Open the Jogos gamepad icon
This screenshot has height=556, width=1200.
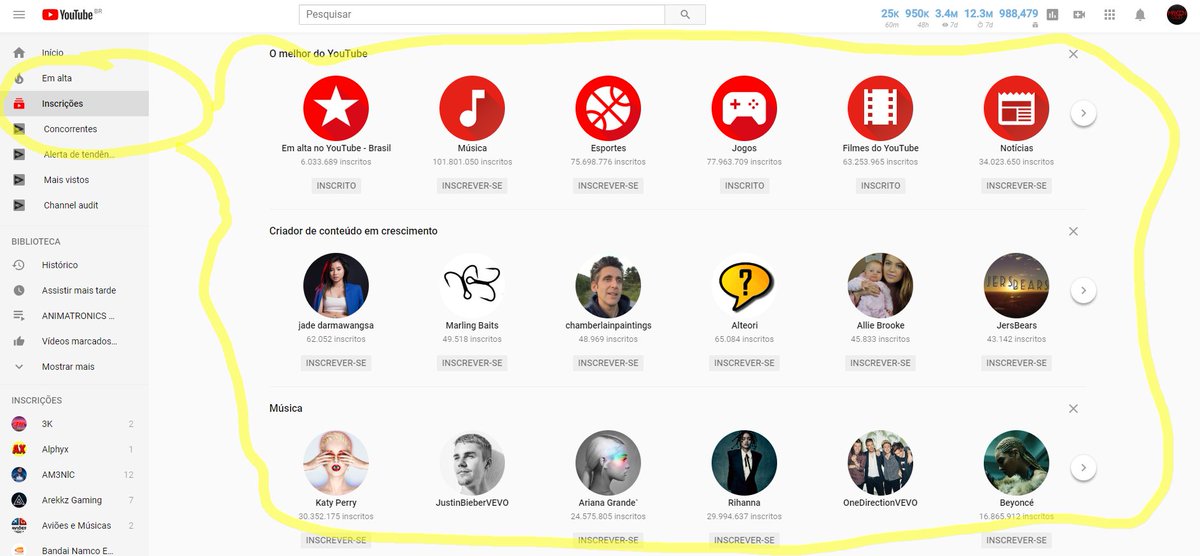[744, 108]
